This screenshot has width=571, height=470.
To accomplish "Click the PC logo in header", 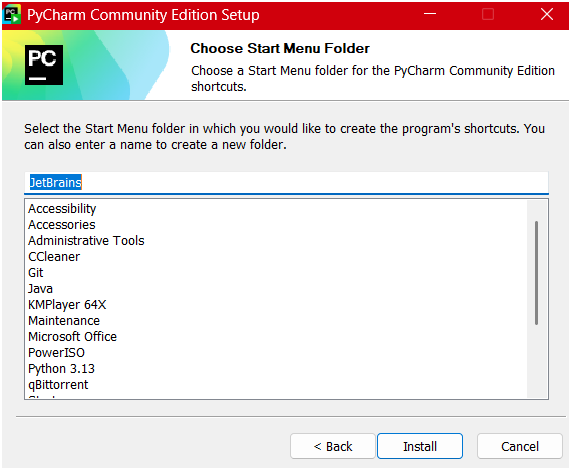I will coord(44,65).
